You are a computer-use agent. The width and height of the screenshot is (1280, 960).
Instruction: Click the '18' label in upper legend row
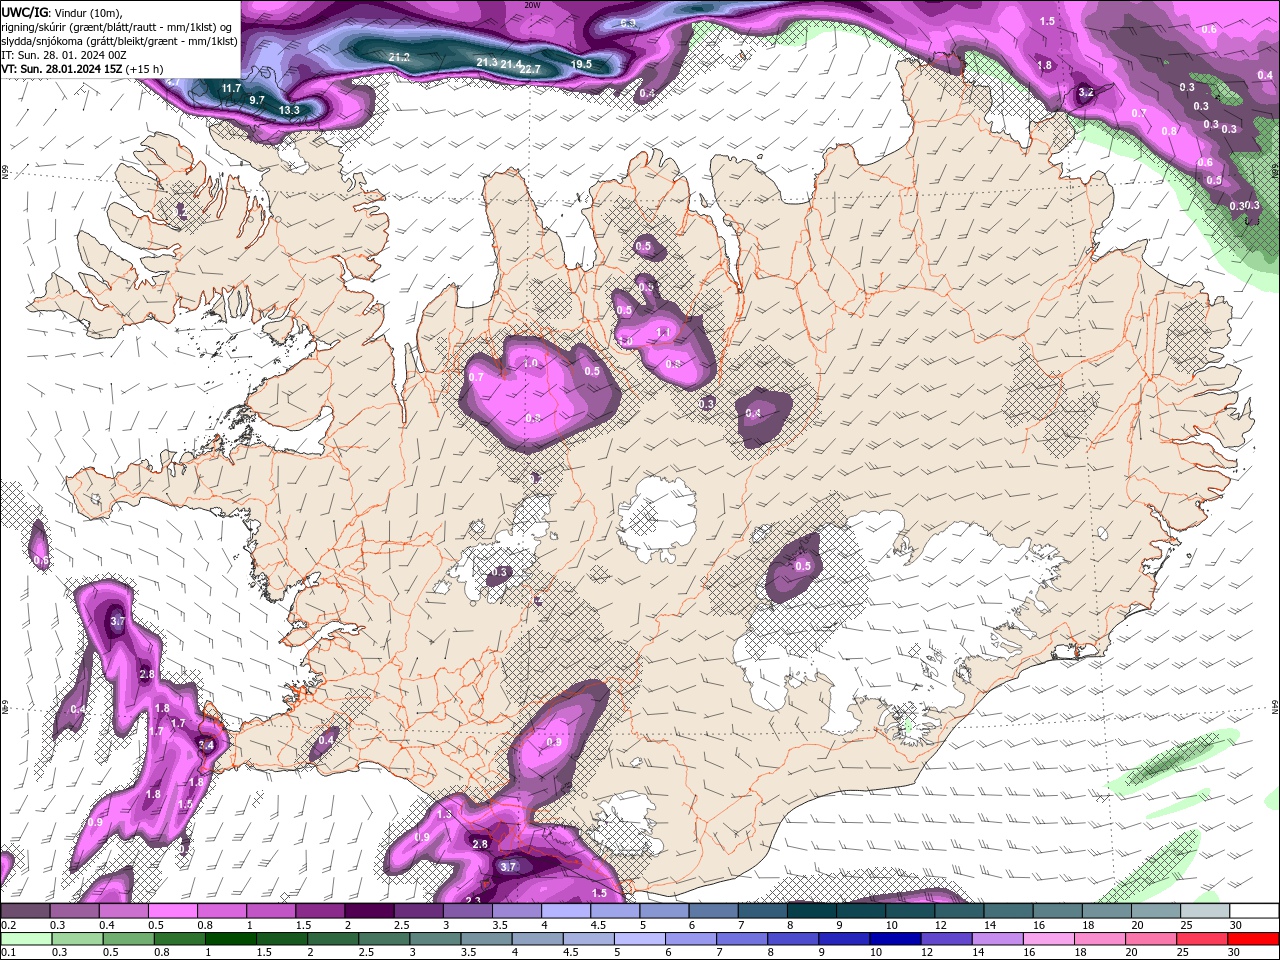coord(1088,925)
